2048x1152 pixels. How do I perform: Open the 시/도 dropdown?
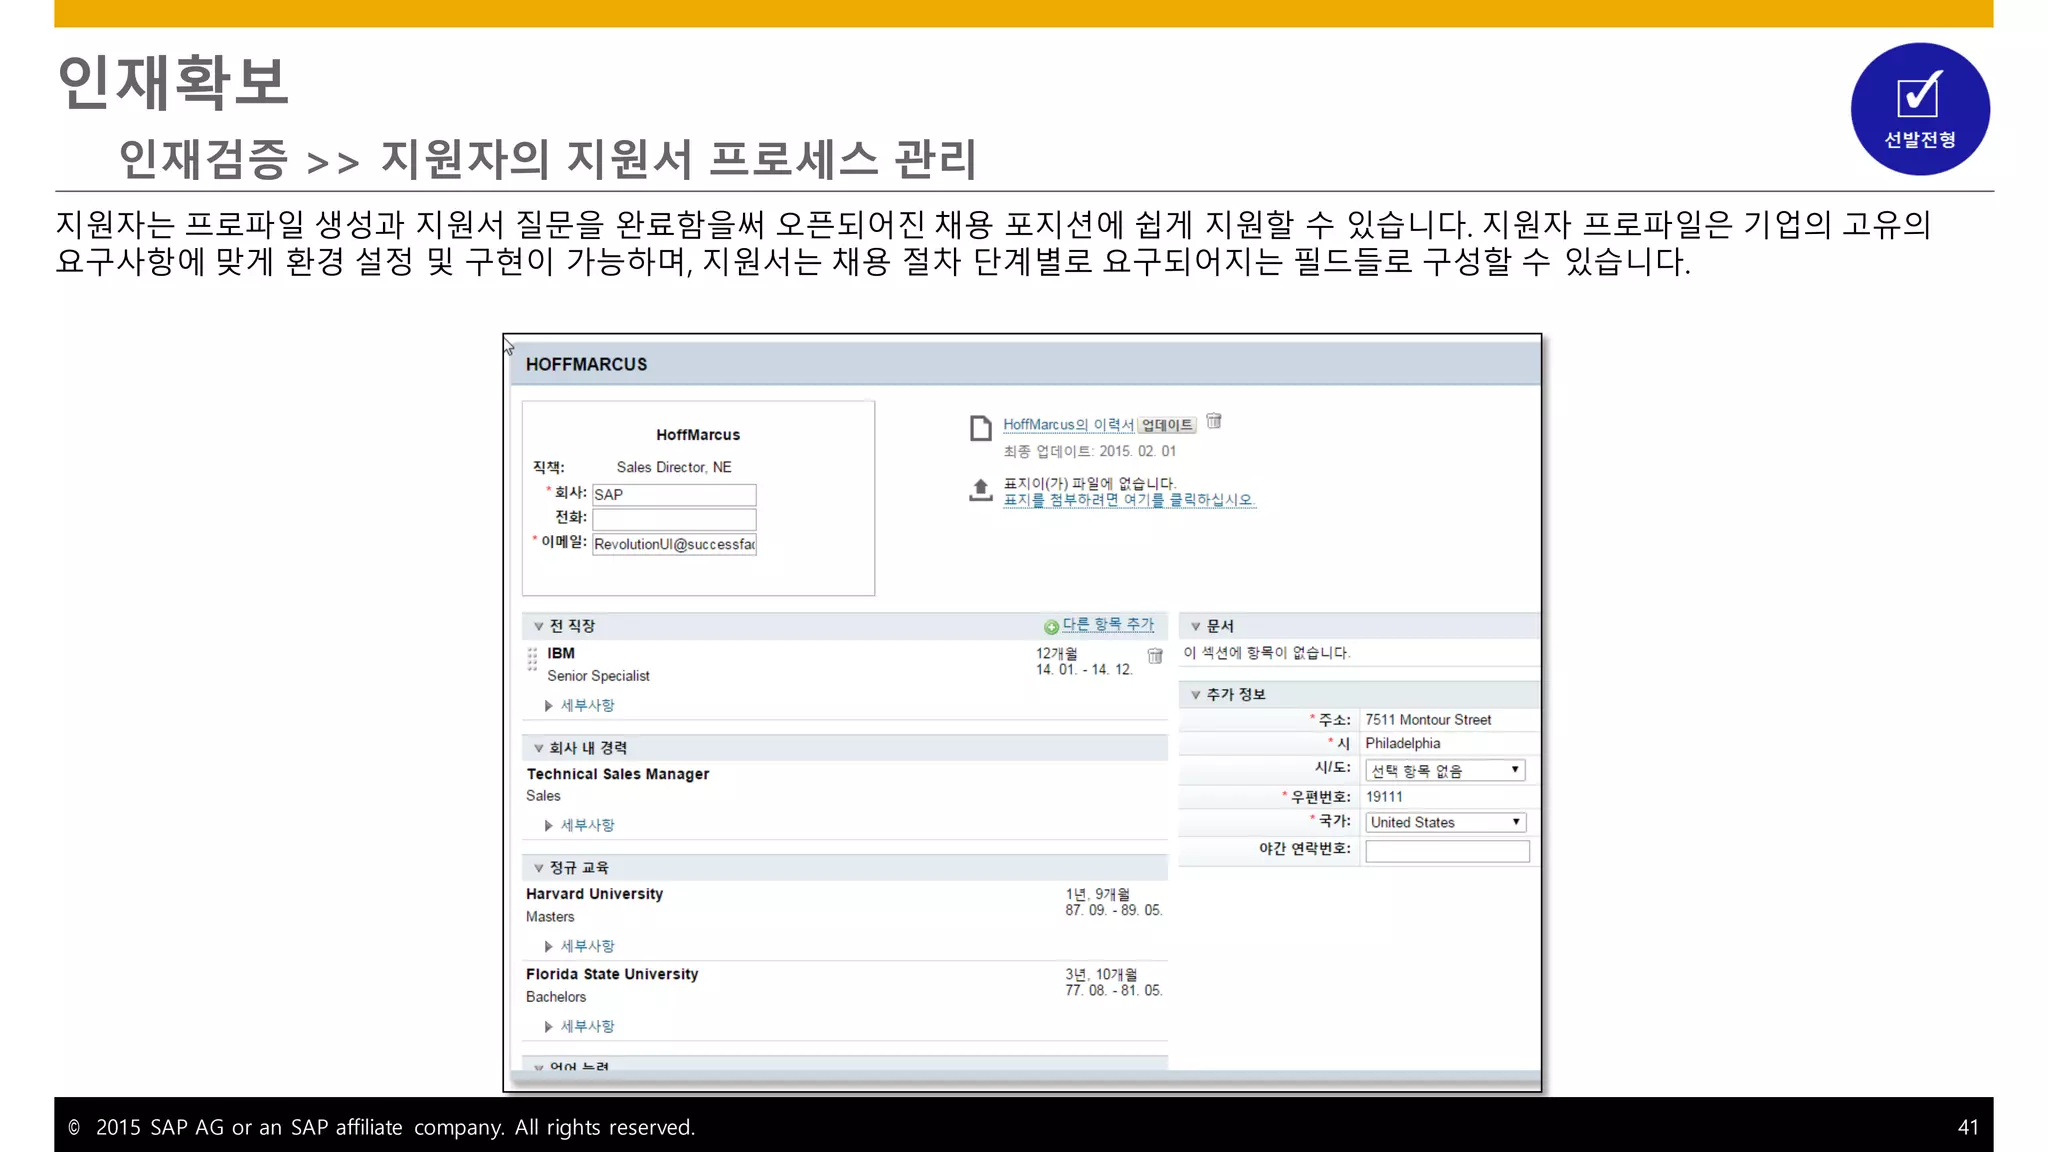1444,770
